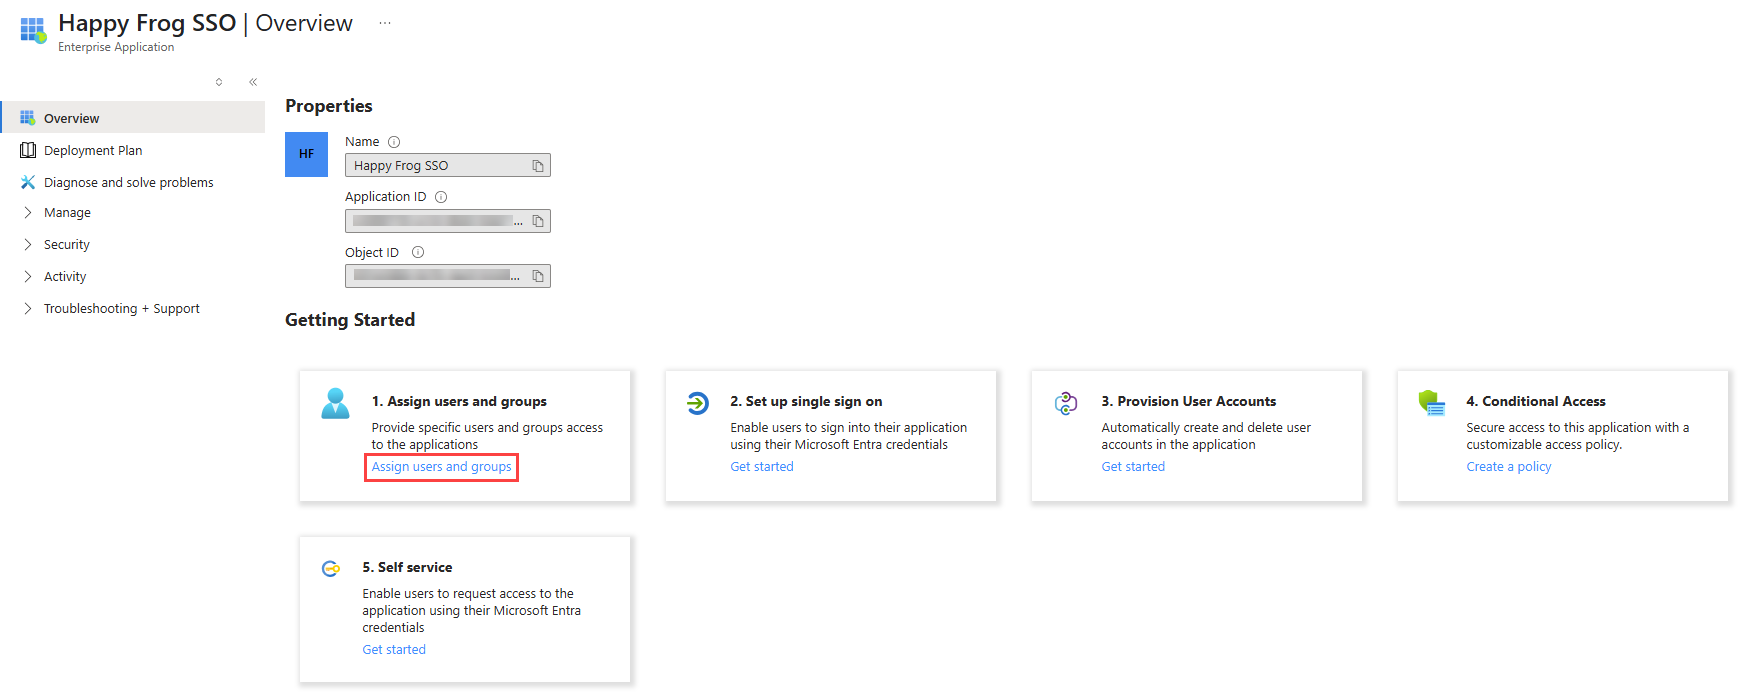
Task: Click the 'Happy Frog SSO | Overview' page title
Action: coord(205,23)
